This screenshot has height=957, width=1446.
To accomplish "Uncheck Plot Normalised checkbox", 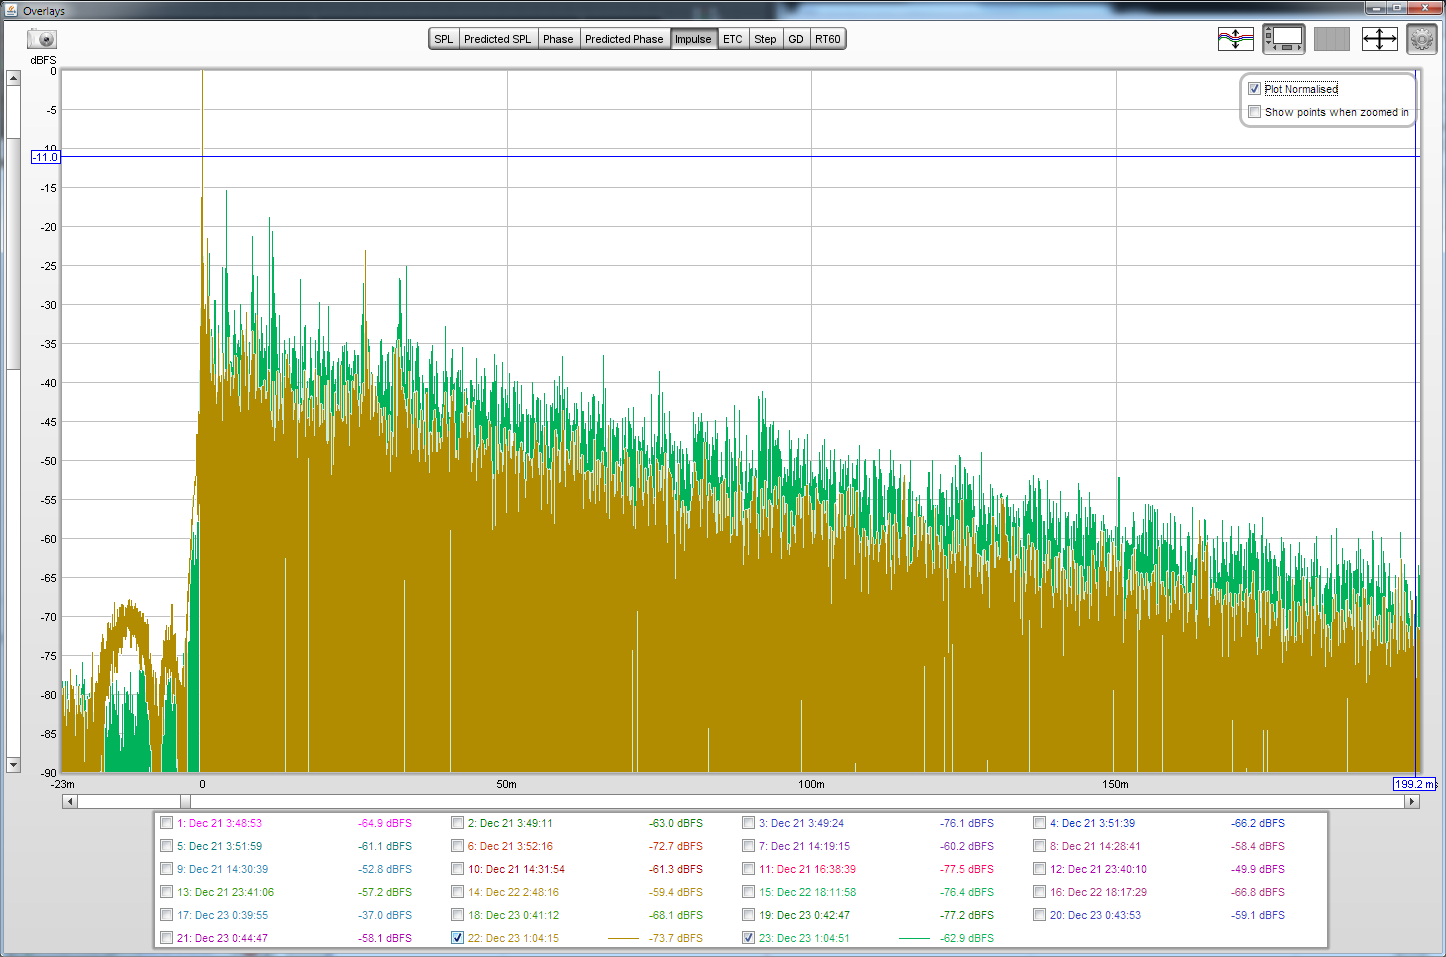I will (1254, 89).
